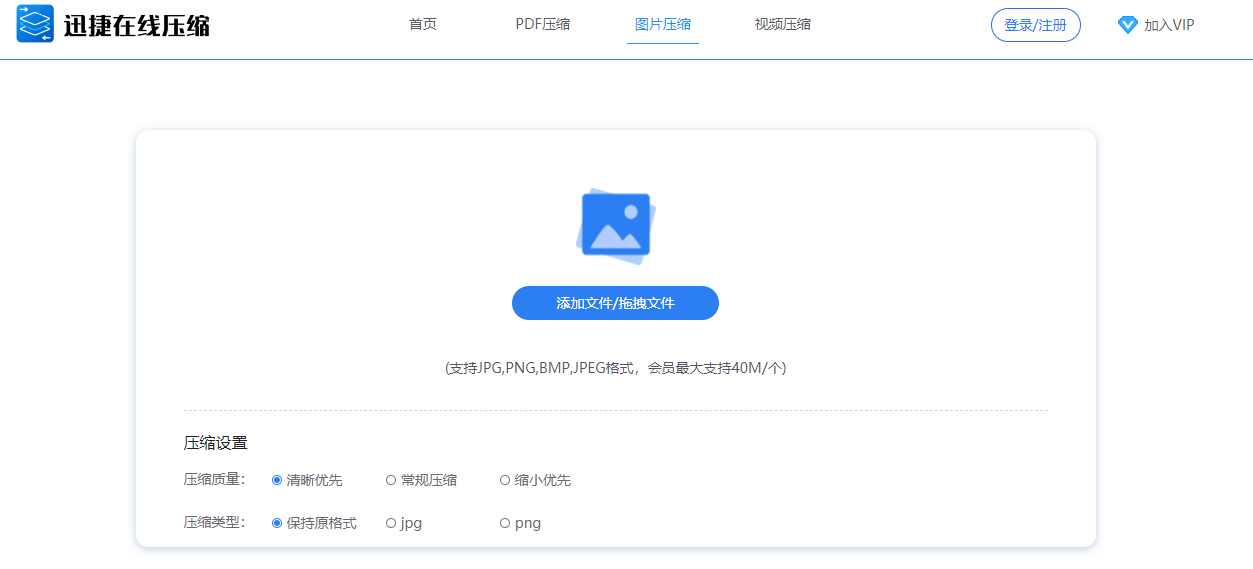Click the 压缩设置 heading
Viewport: 1253px width, 569px height.
click(215, 442)
